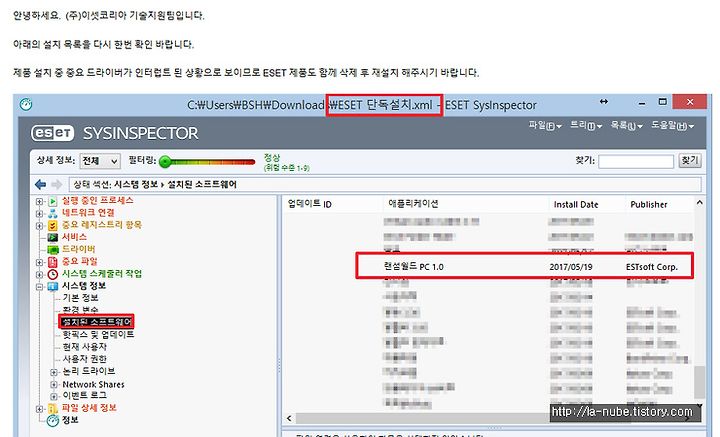
Task: Click the ESTsoft Corp. publisher cell
Action: pyautogui.click(x=652, y=267)
